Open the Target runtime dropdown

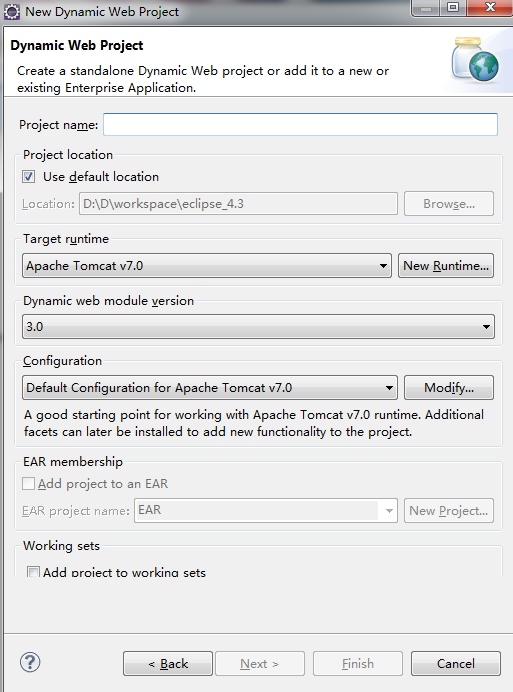[207, 266]
